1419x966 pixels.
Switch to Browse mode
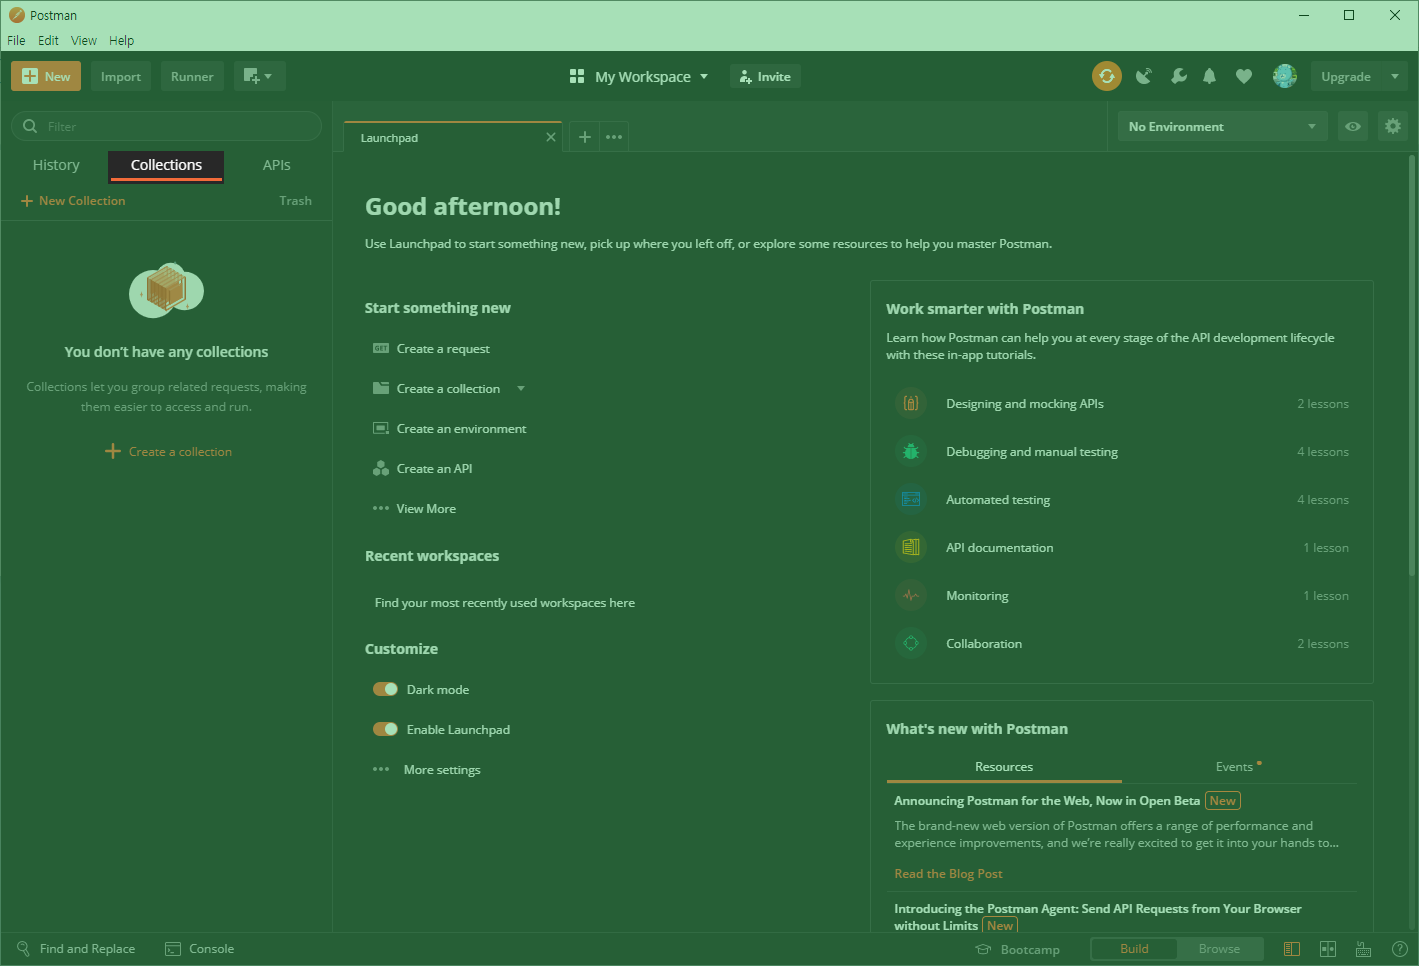tap(1219, 949)
